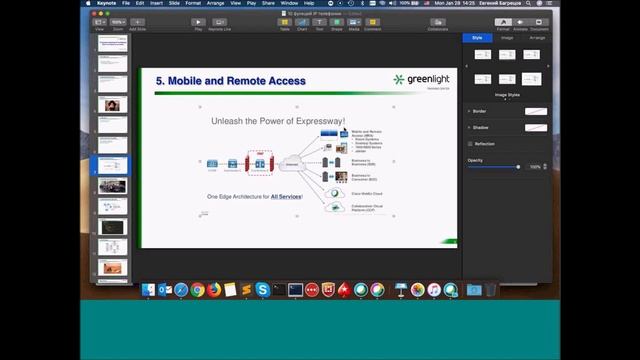
Task: Launch Safari from the Dock
Action: 181,290
